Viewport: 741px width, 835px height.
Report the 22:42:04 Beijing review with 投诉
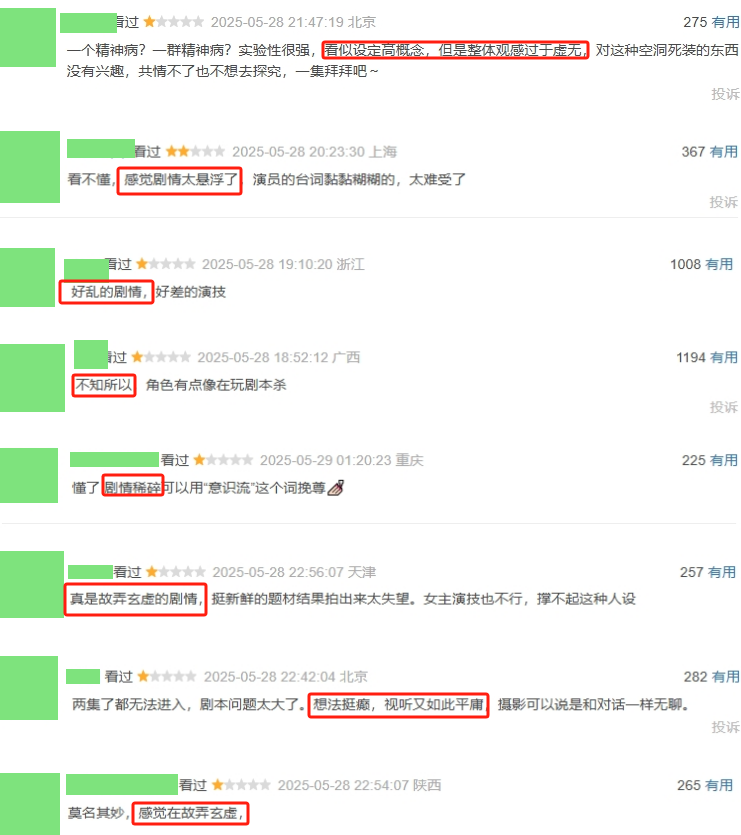click(726, 727)
